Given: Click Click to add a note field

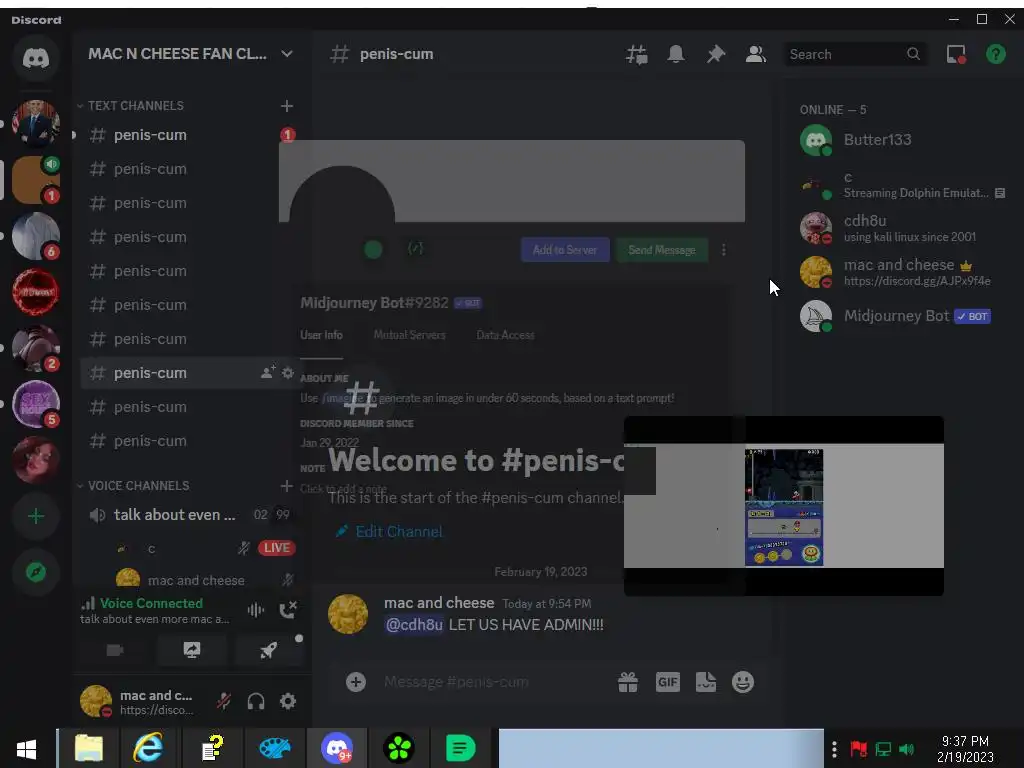Looking at the screenshot, I should coord(344,489).
